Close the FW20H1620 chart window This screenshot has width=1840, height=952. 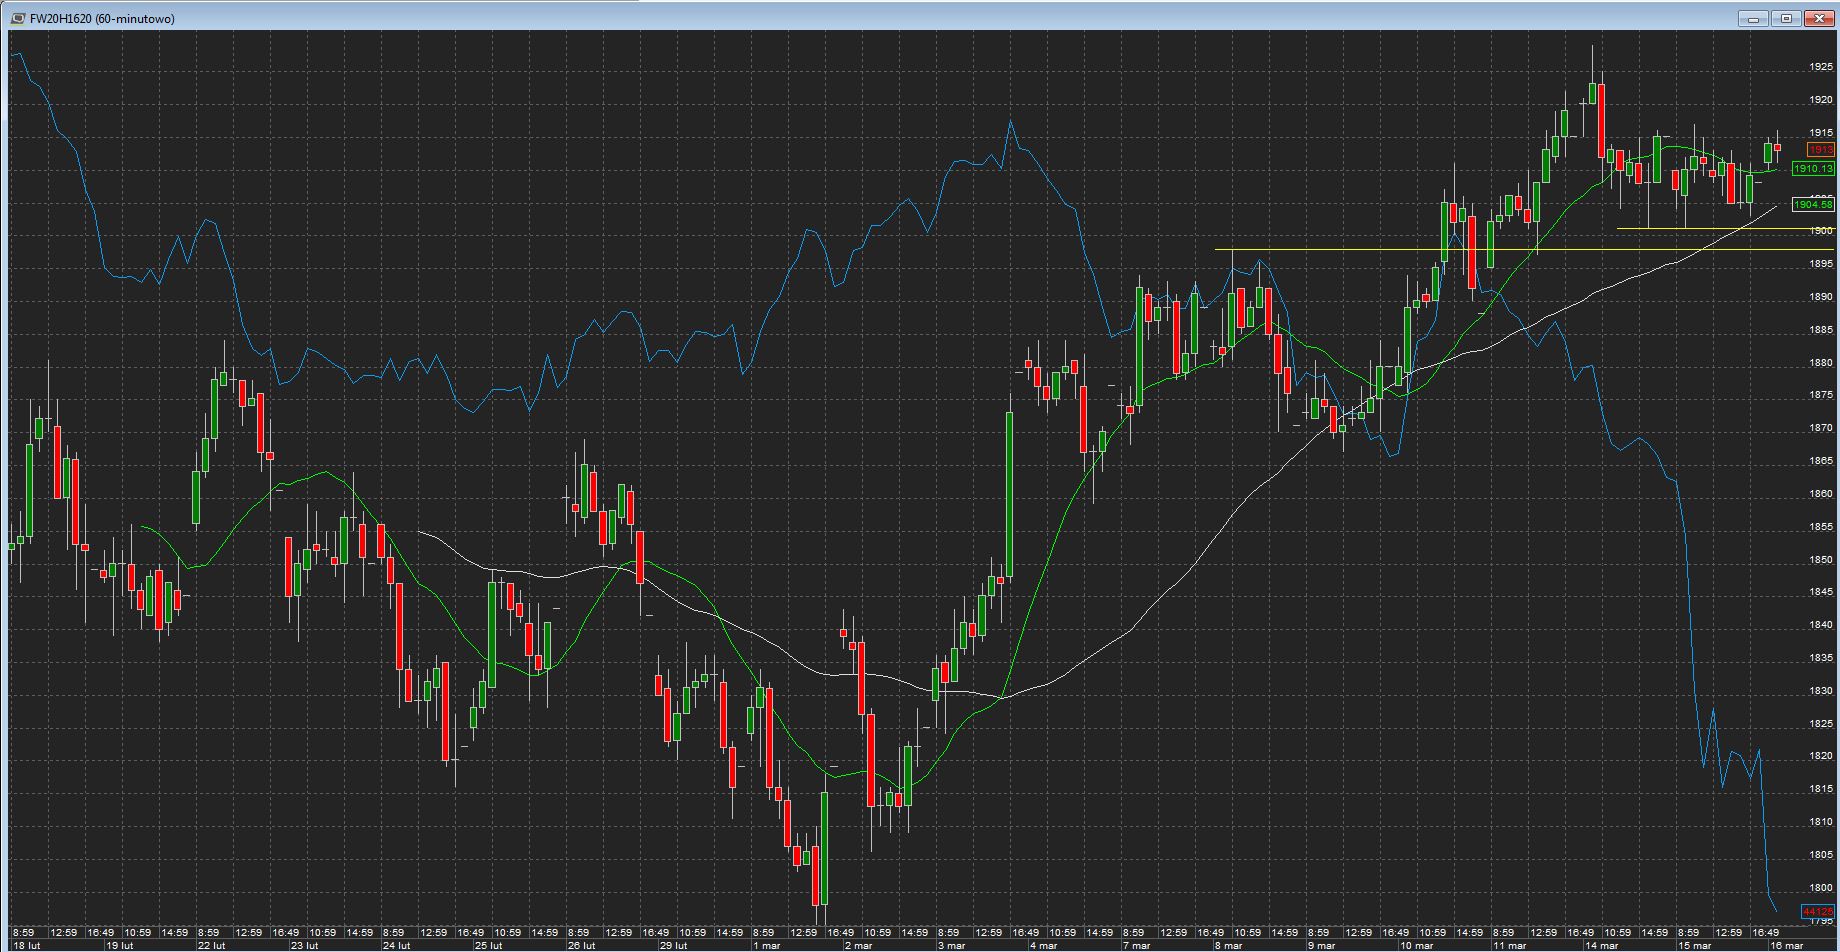1819,19
